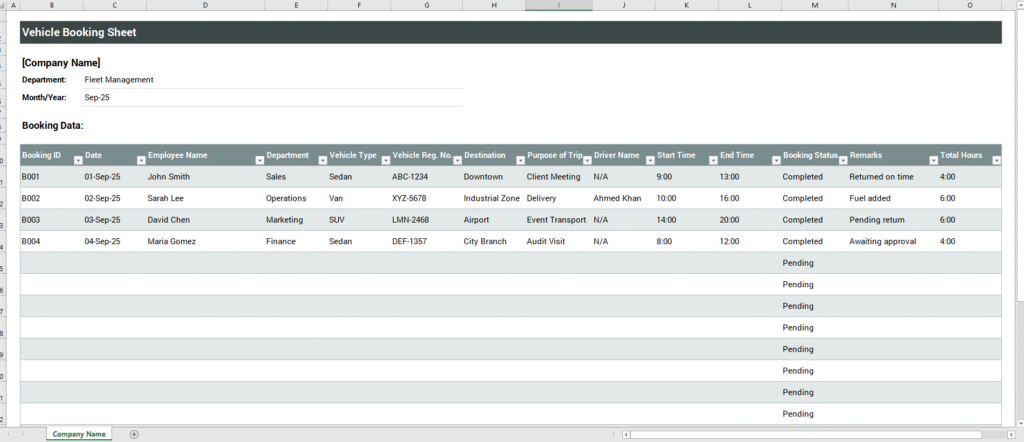Select column D header
This screenshot has width=1024, height=442.
205,5
